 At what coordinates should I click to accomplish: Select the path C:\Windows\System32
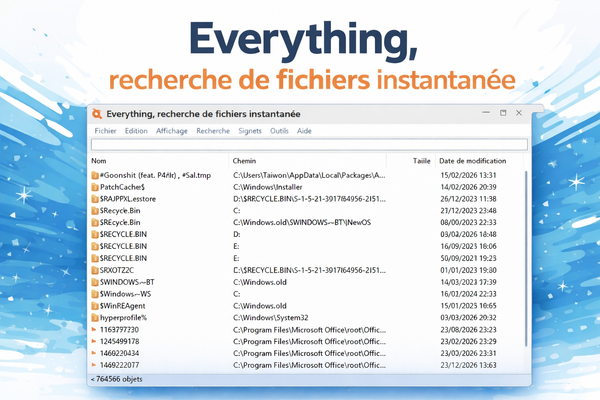tap(271, 318)
